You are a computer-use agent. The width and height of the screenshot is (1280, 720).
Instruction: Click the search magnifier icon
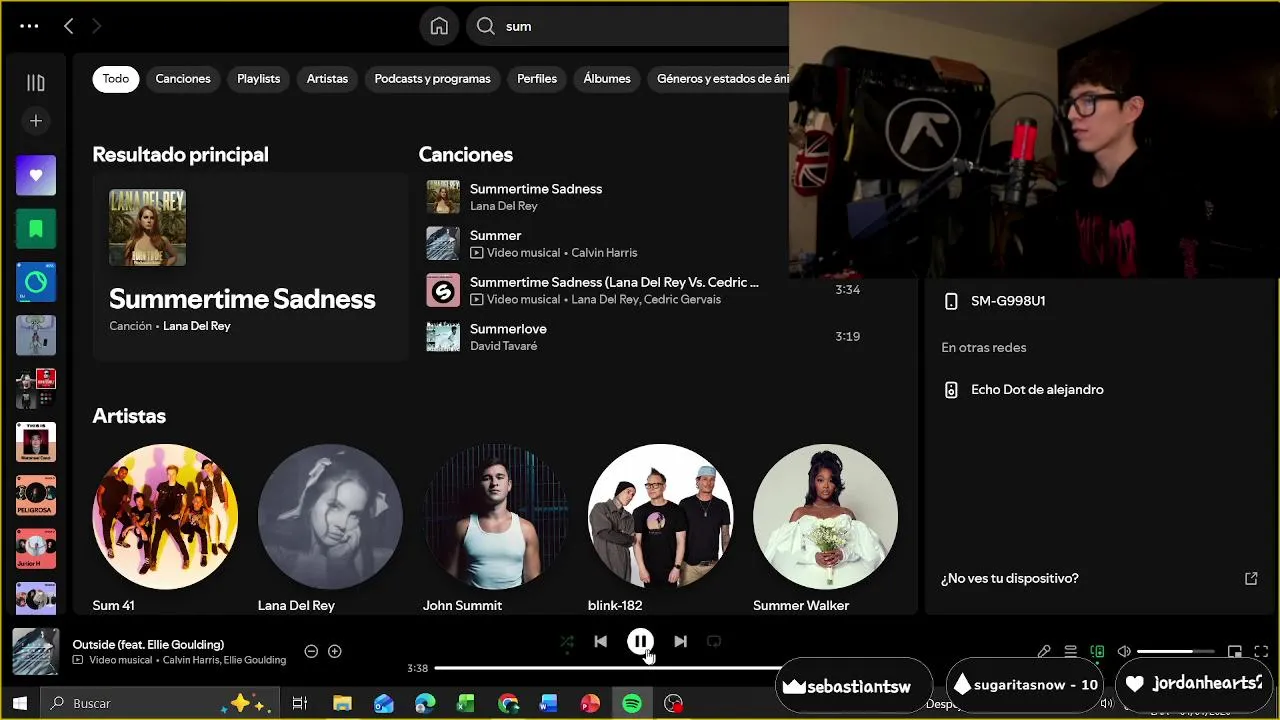[x=486, y=26]
